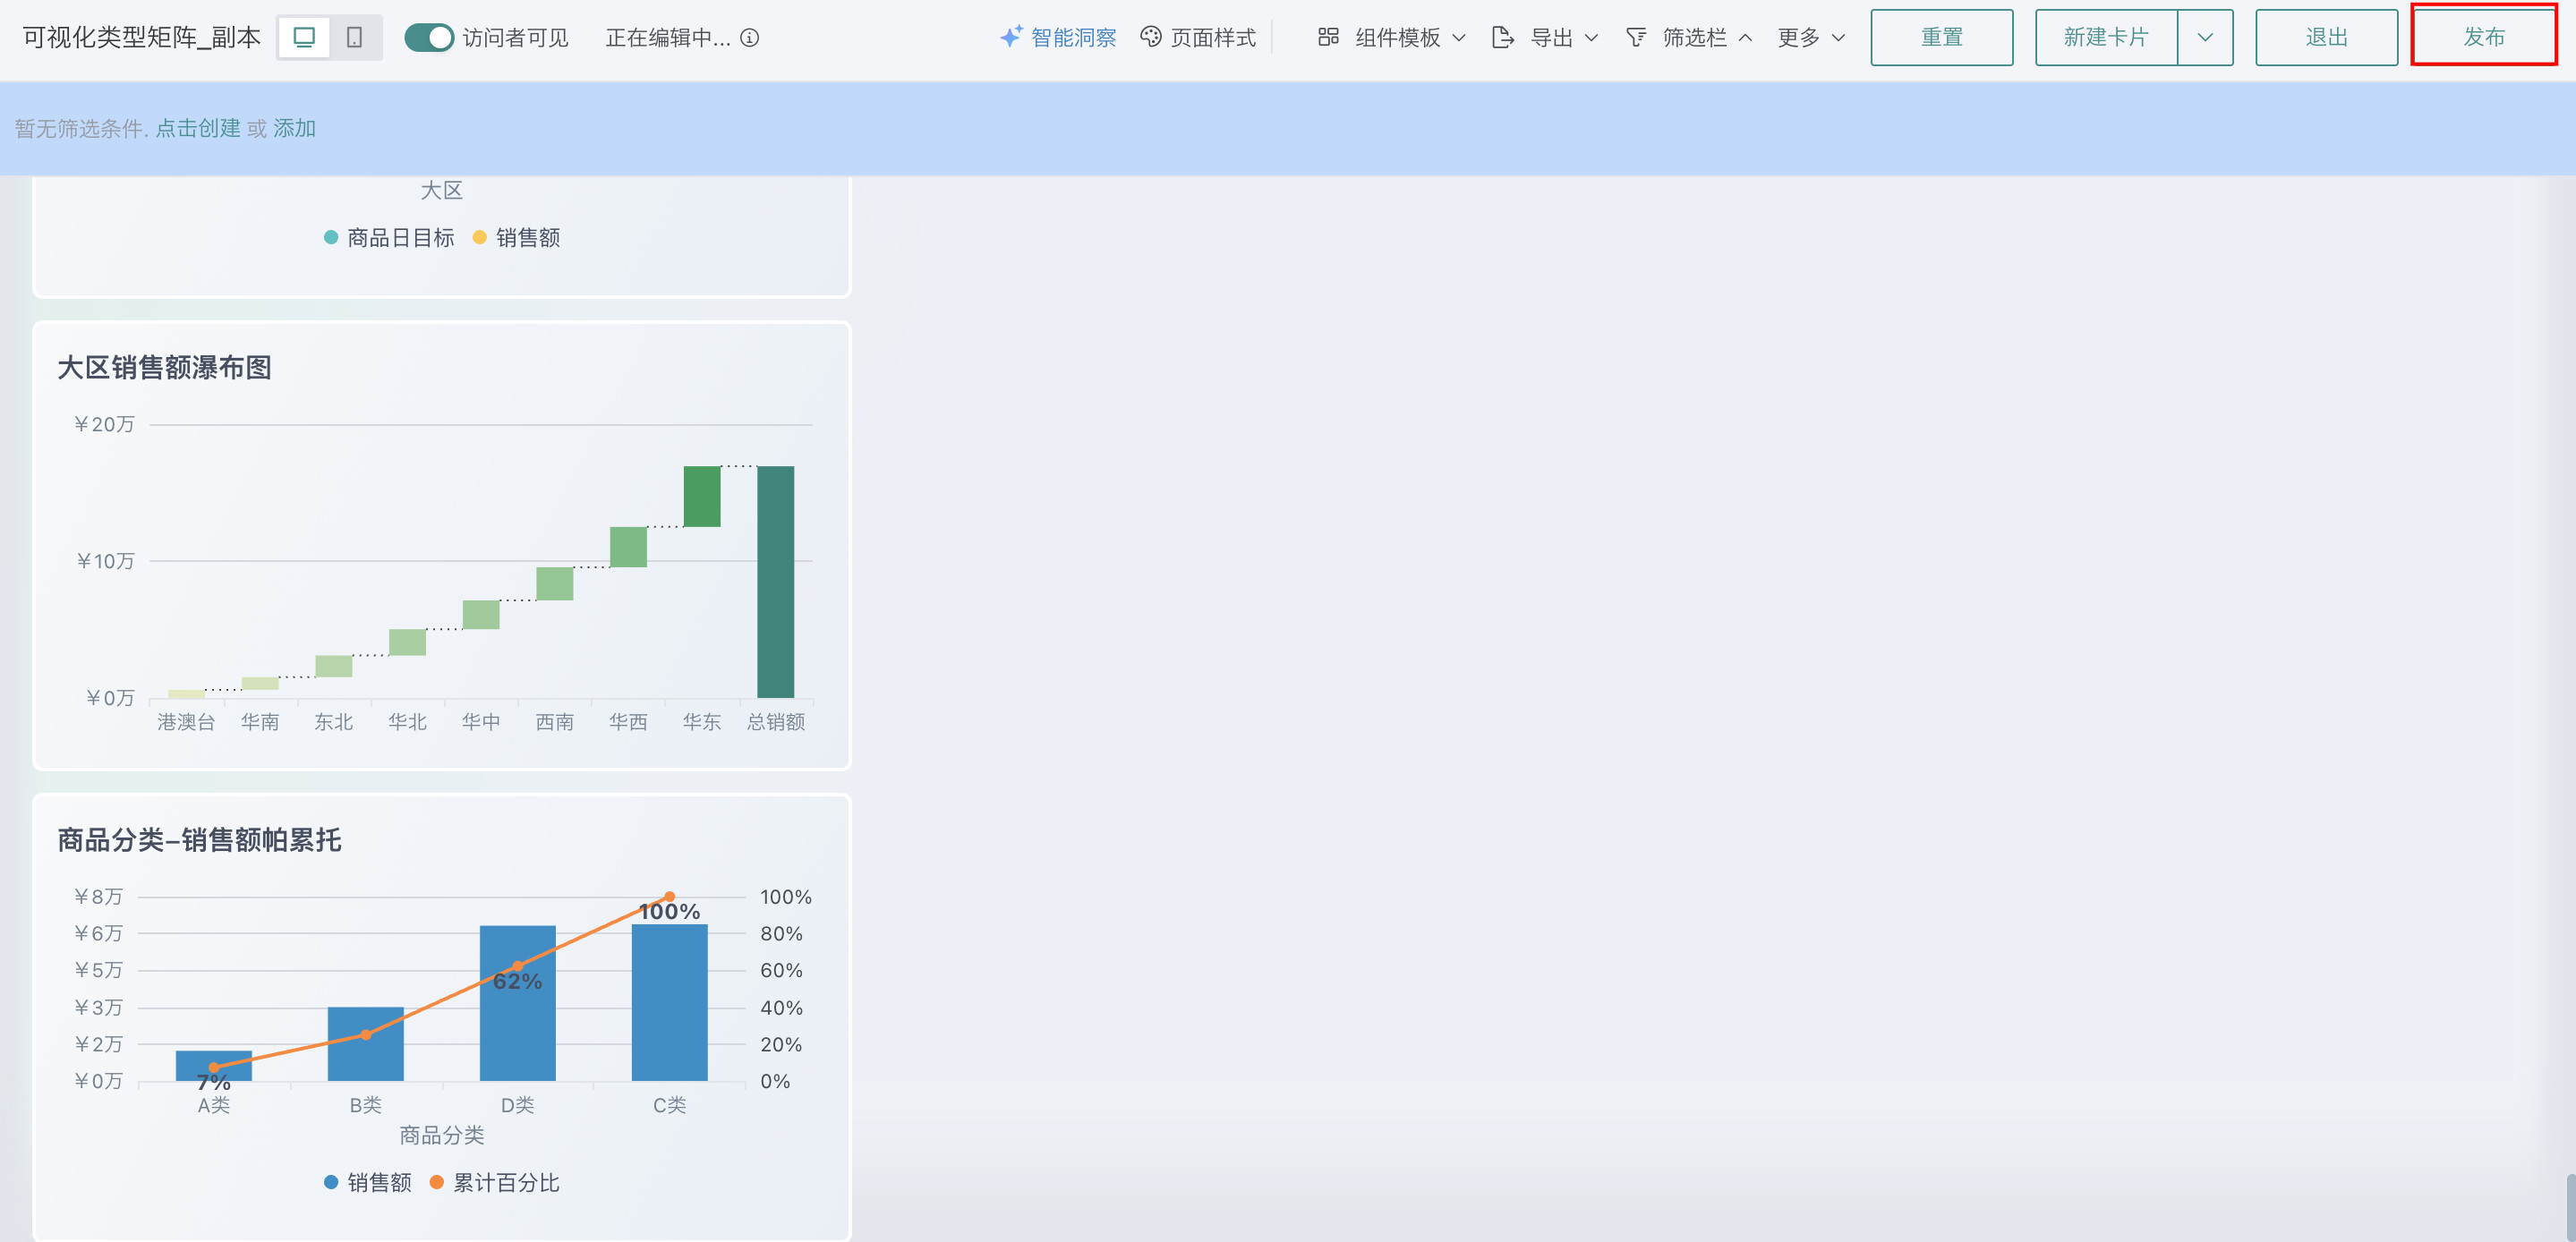The height and width of the screenshot is (1242, 2576).
Task: Switch to desktop layout view icon
Action: pyautogui.click(x=304, y=38)
